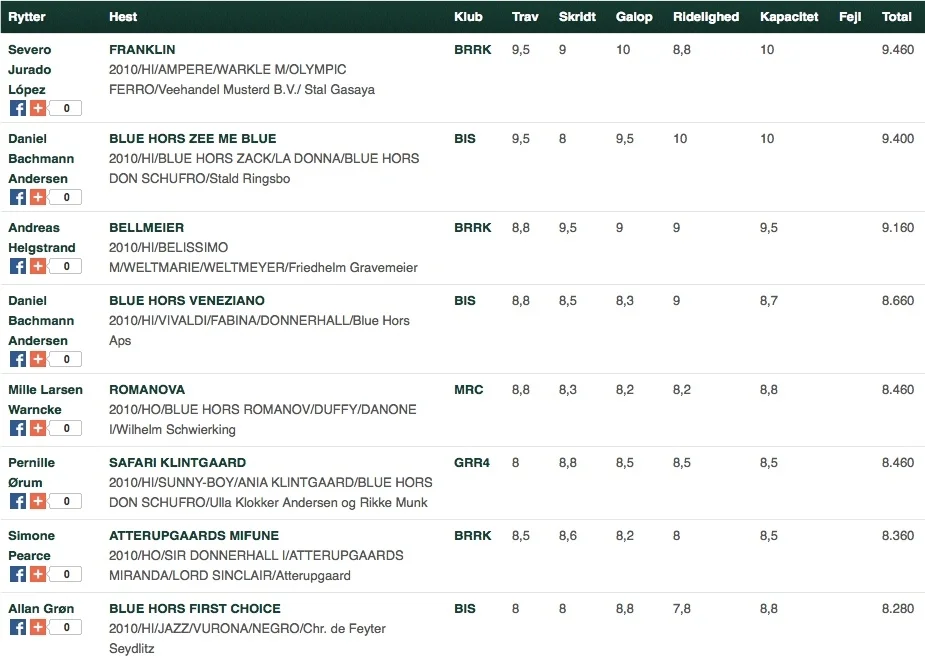This screenshot has width=925, height=662.
Task: Share Zee Me Blue rider's row on Facebook
Action: click(x=18, y=197)
